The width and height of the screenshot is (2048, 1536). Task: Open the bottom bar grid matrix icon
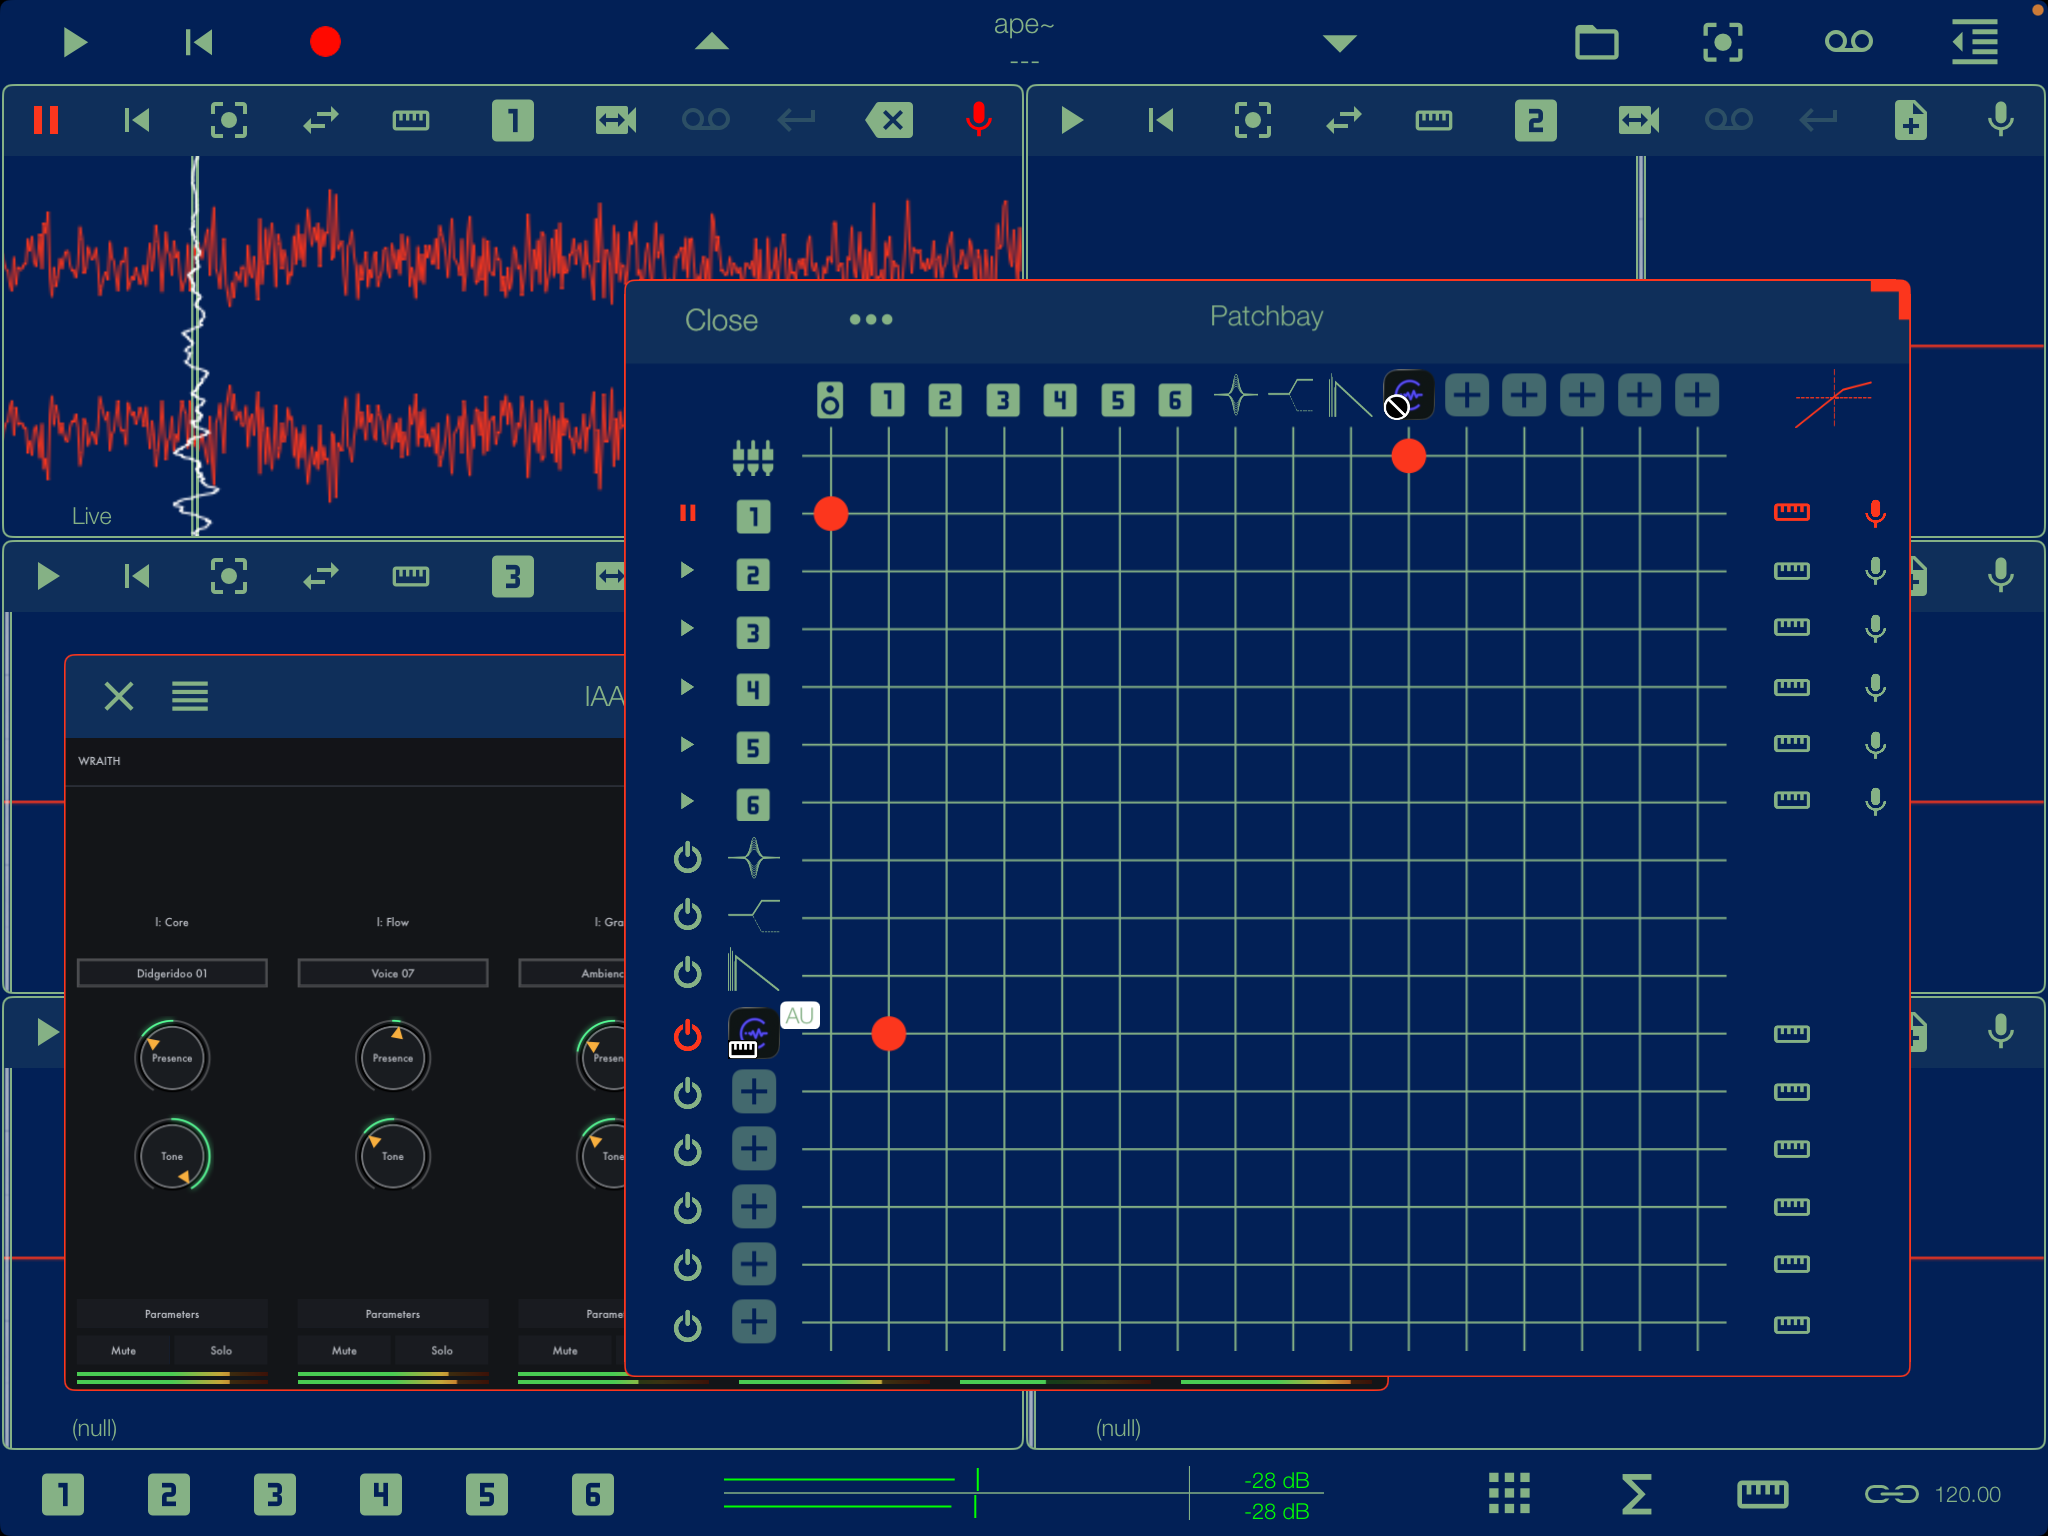(x=1509, y=1494)
